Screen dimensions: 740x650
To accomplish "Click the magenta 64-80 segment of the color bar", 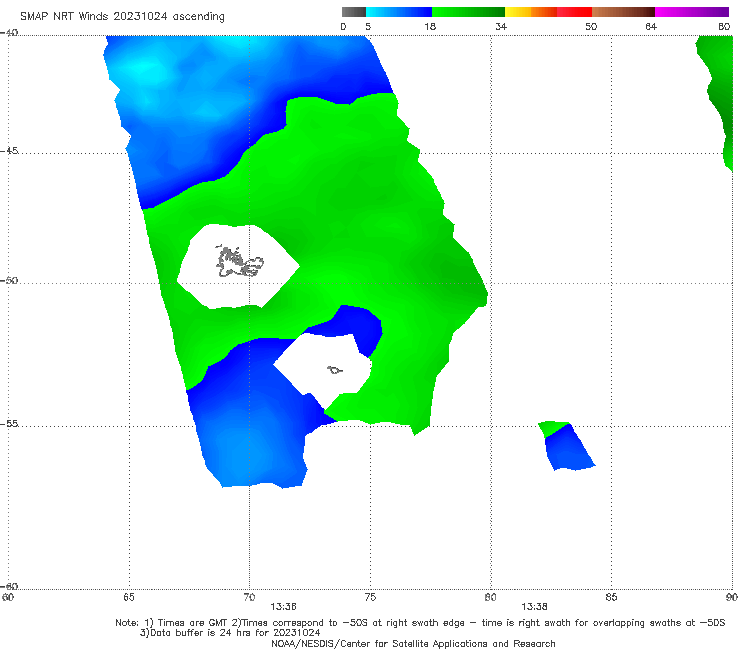I will click(x=692, y=12).
